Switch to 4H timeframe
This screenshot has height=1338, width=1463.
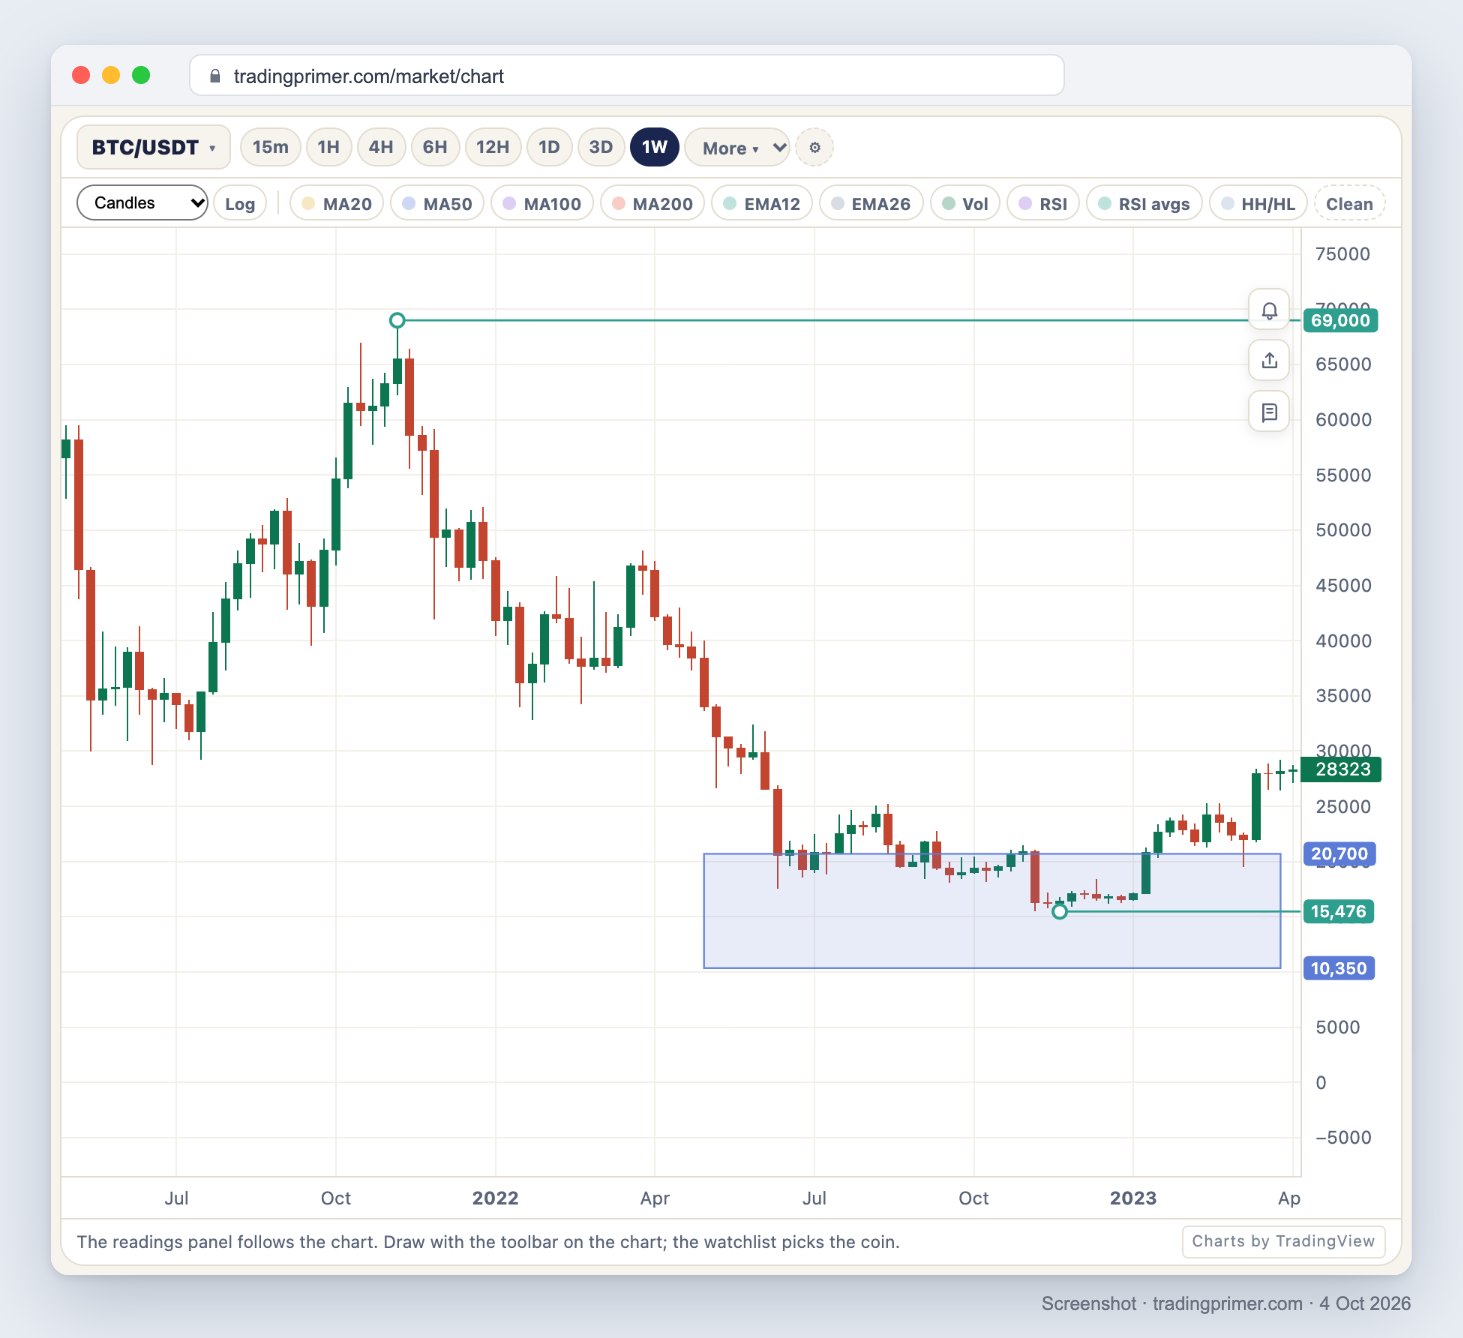[x=381, y=147]
